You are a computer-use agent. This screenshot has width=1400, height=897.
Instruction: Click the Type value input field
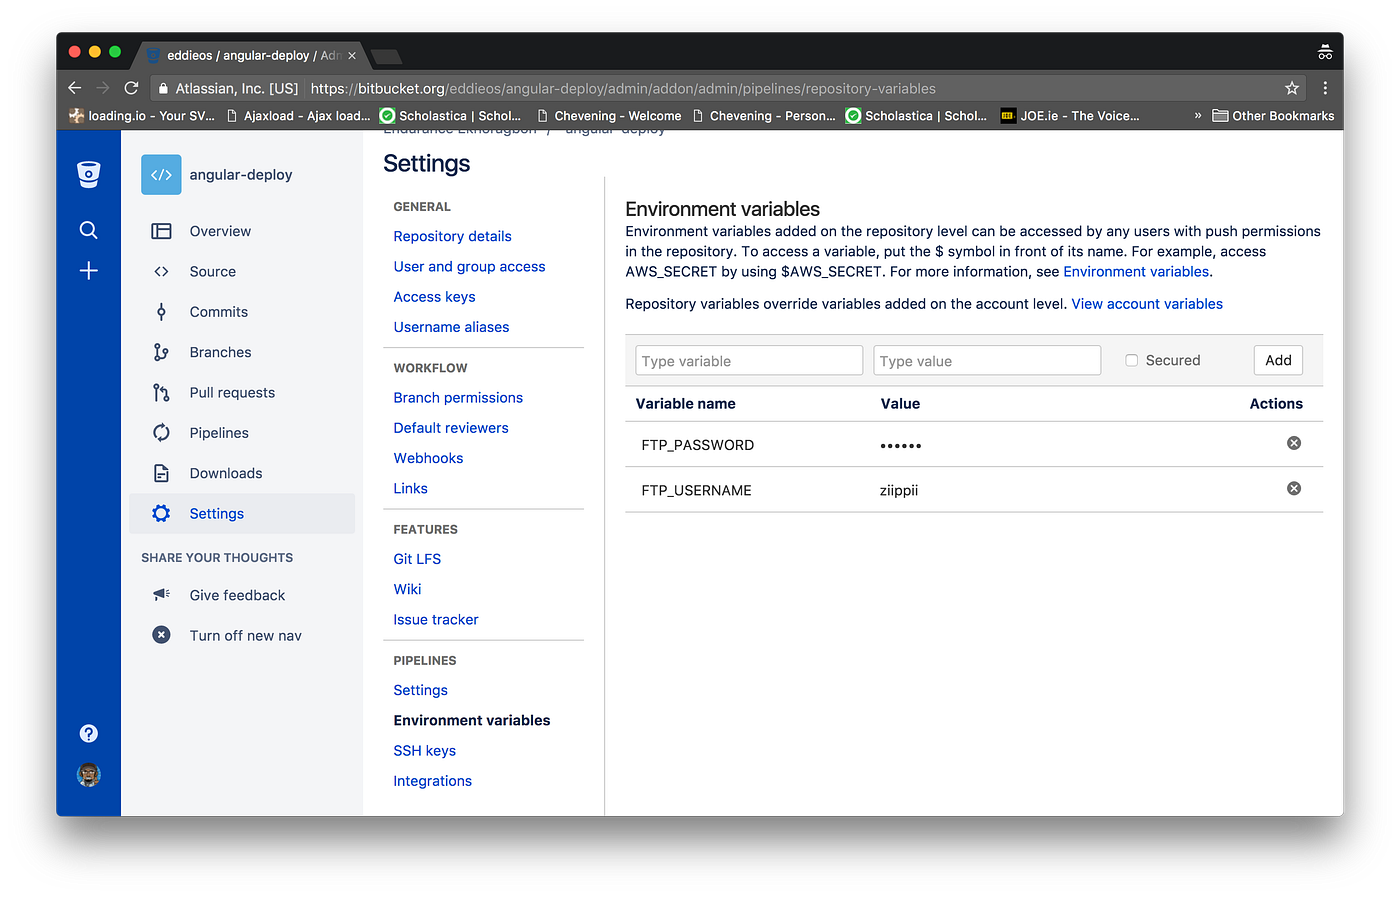pyautogui.click(x=987, y=361)
